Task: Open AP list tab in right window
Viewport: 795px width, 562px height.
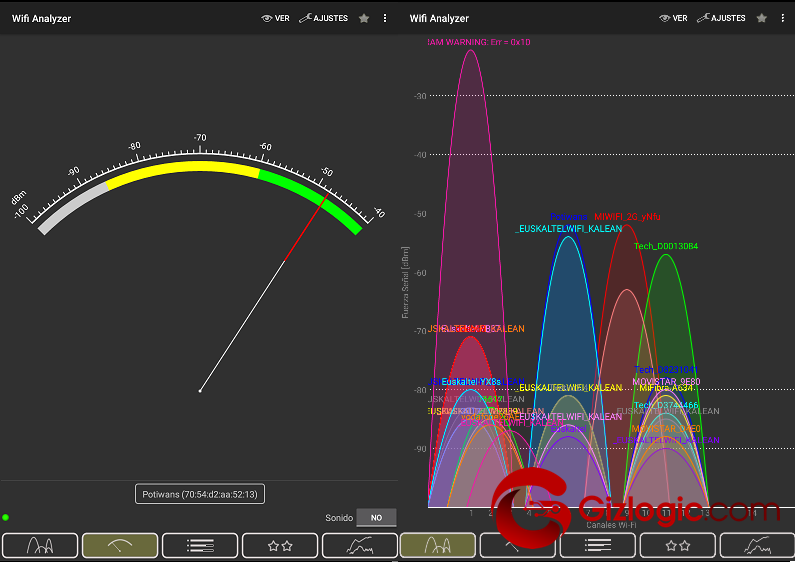Action: (598, 545)
